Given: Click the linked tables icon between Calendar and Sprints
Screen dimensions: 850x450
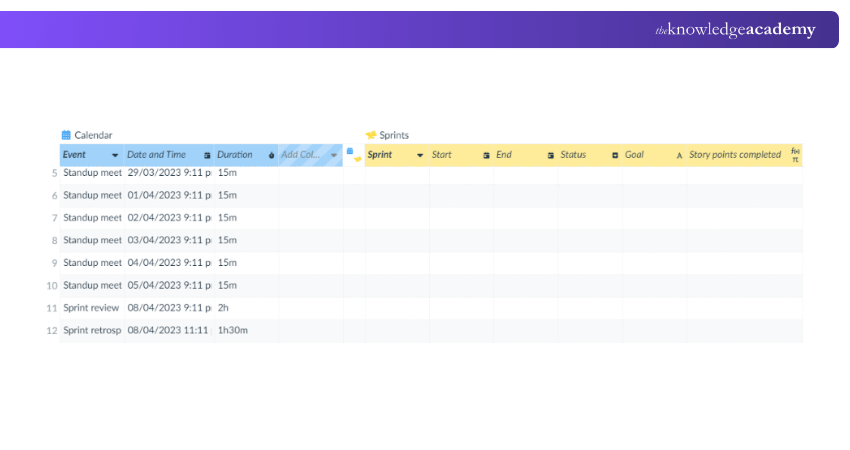Looking at the screenshot, I should [x=353, y=155].
